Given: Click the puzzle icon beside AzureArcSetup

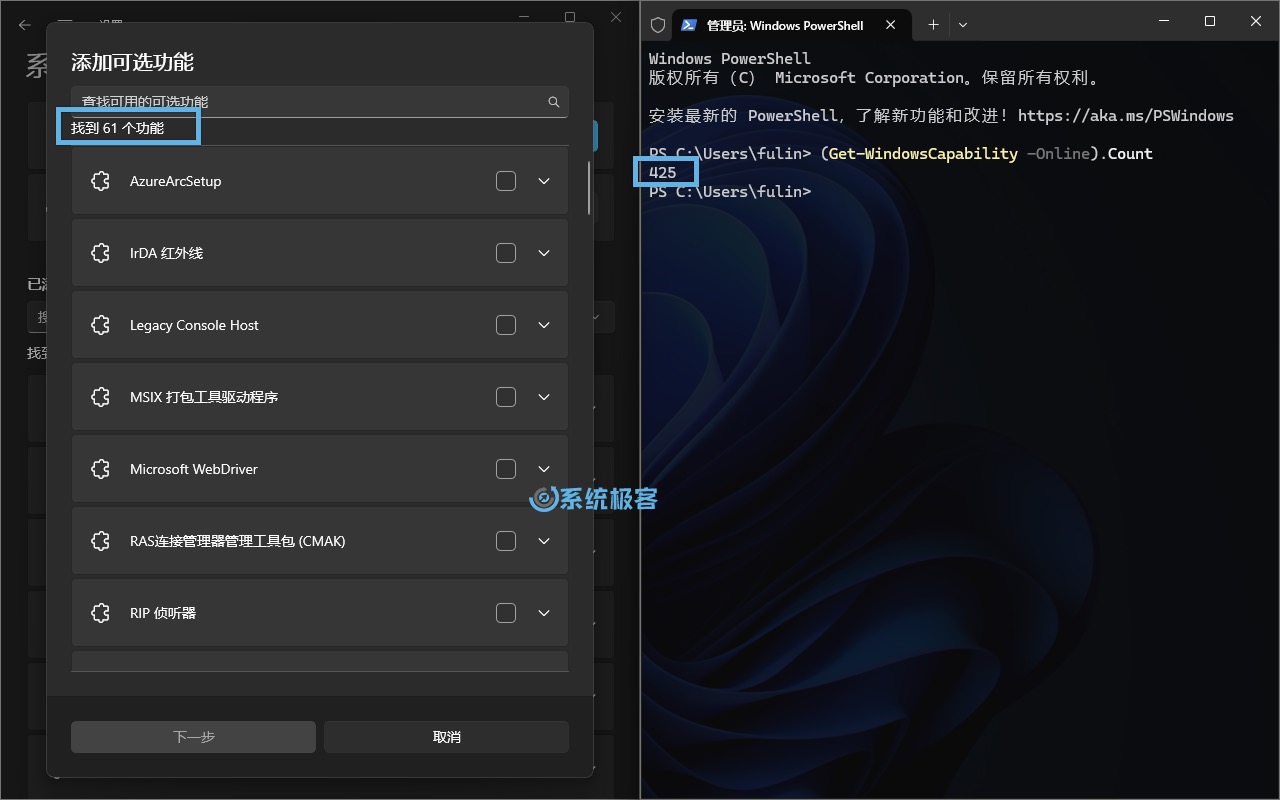Looking at the screenshot, I should (x=100, y=181).
